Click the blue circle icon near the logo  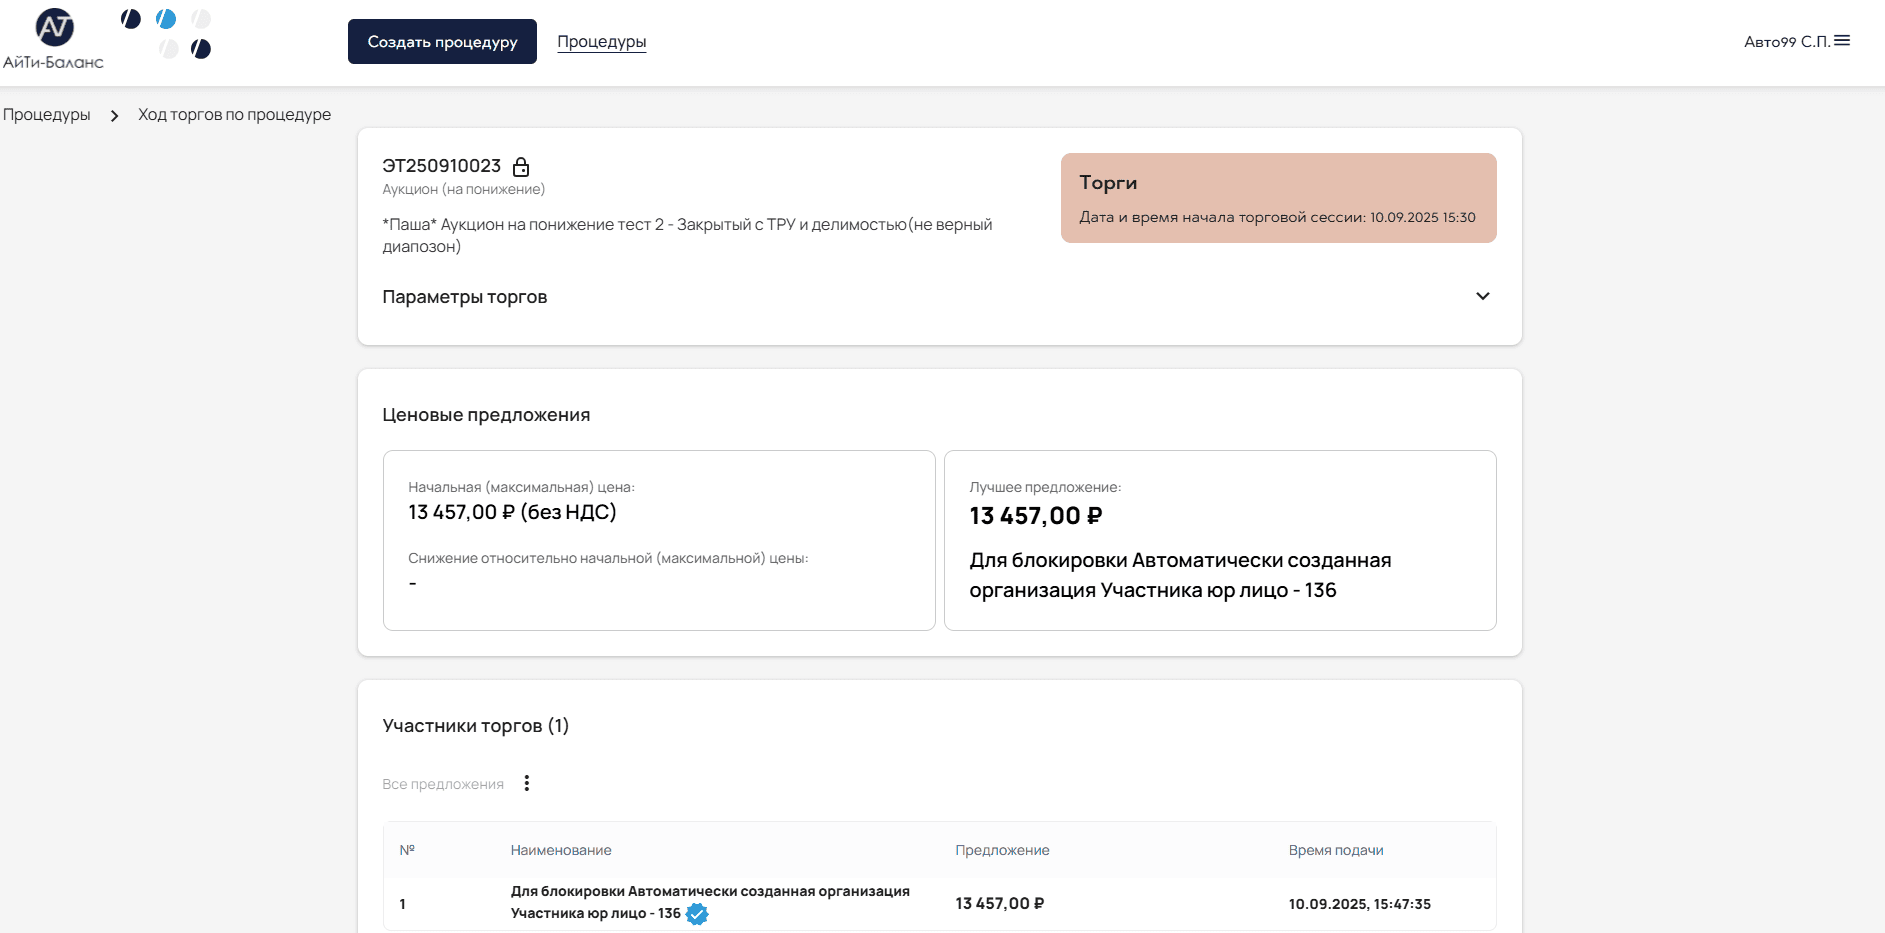(x=166, y=19)
